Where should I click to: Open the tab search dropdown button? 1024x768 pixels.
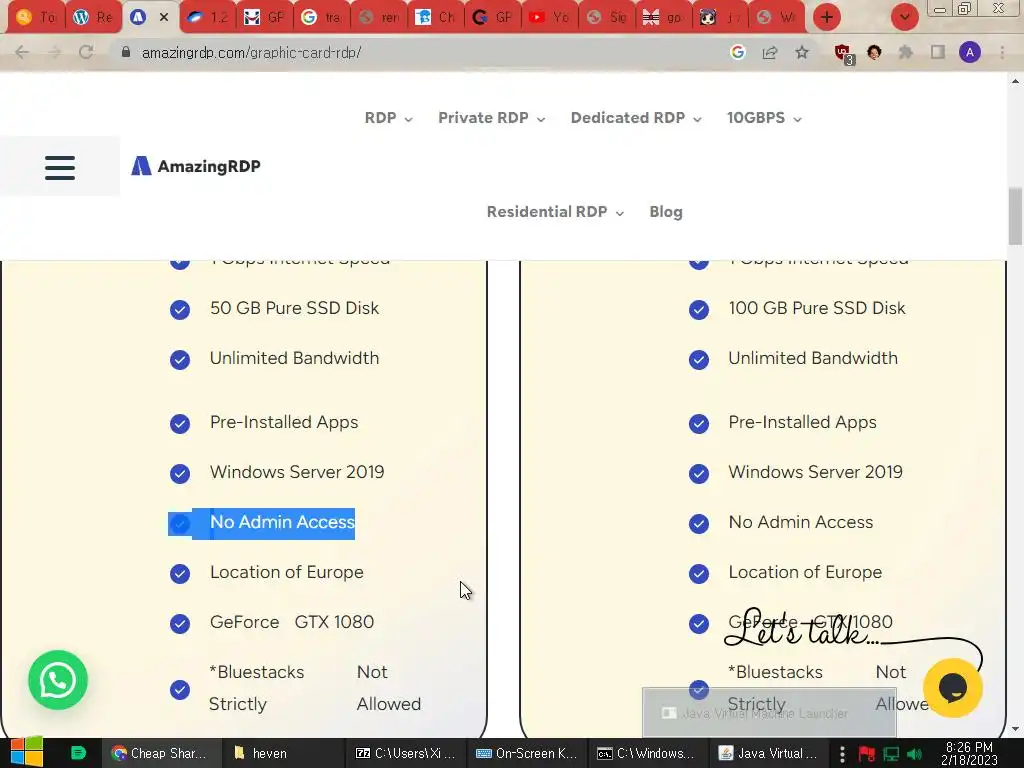coord(904,17)
